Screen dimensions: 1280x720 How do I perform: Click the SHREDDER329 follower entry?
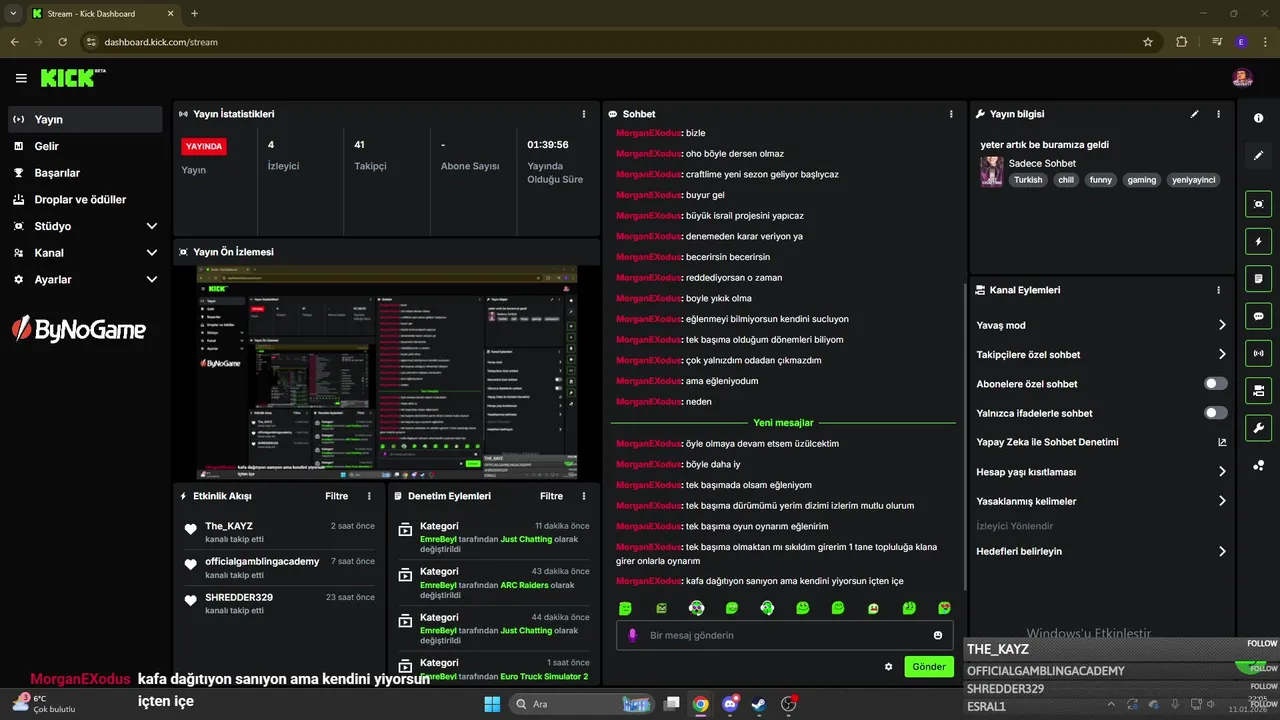click(x=239, y=597)
